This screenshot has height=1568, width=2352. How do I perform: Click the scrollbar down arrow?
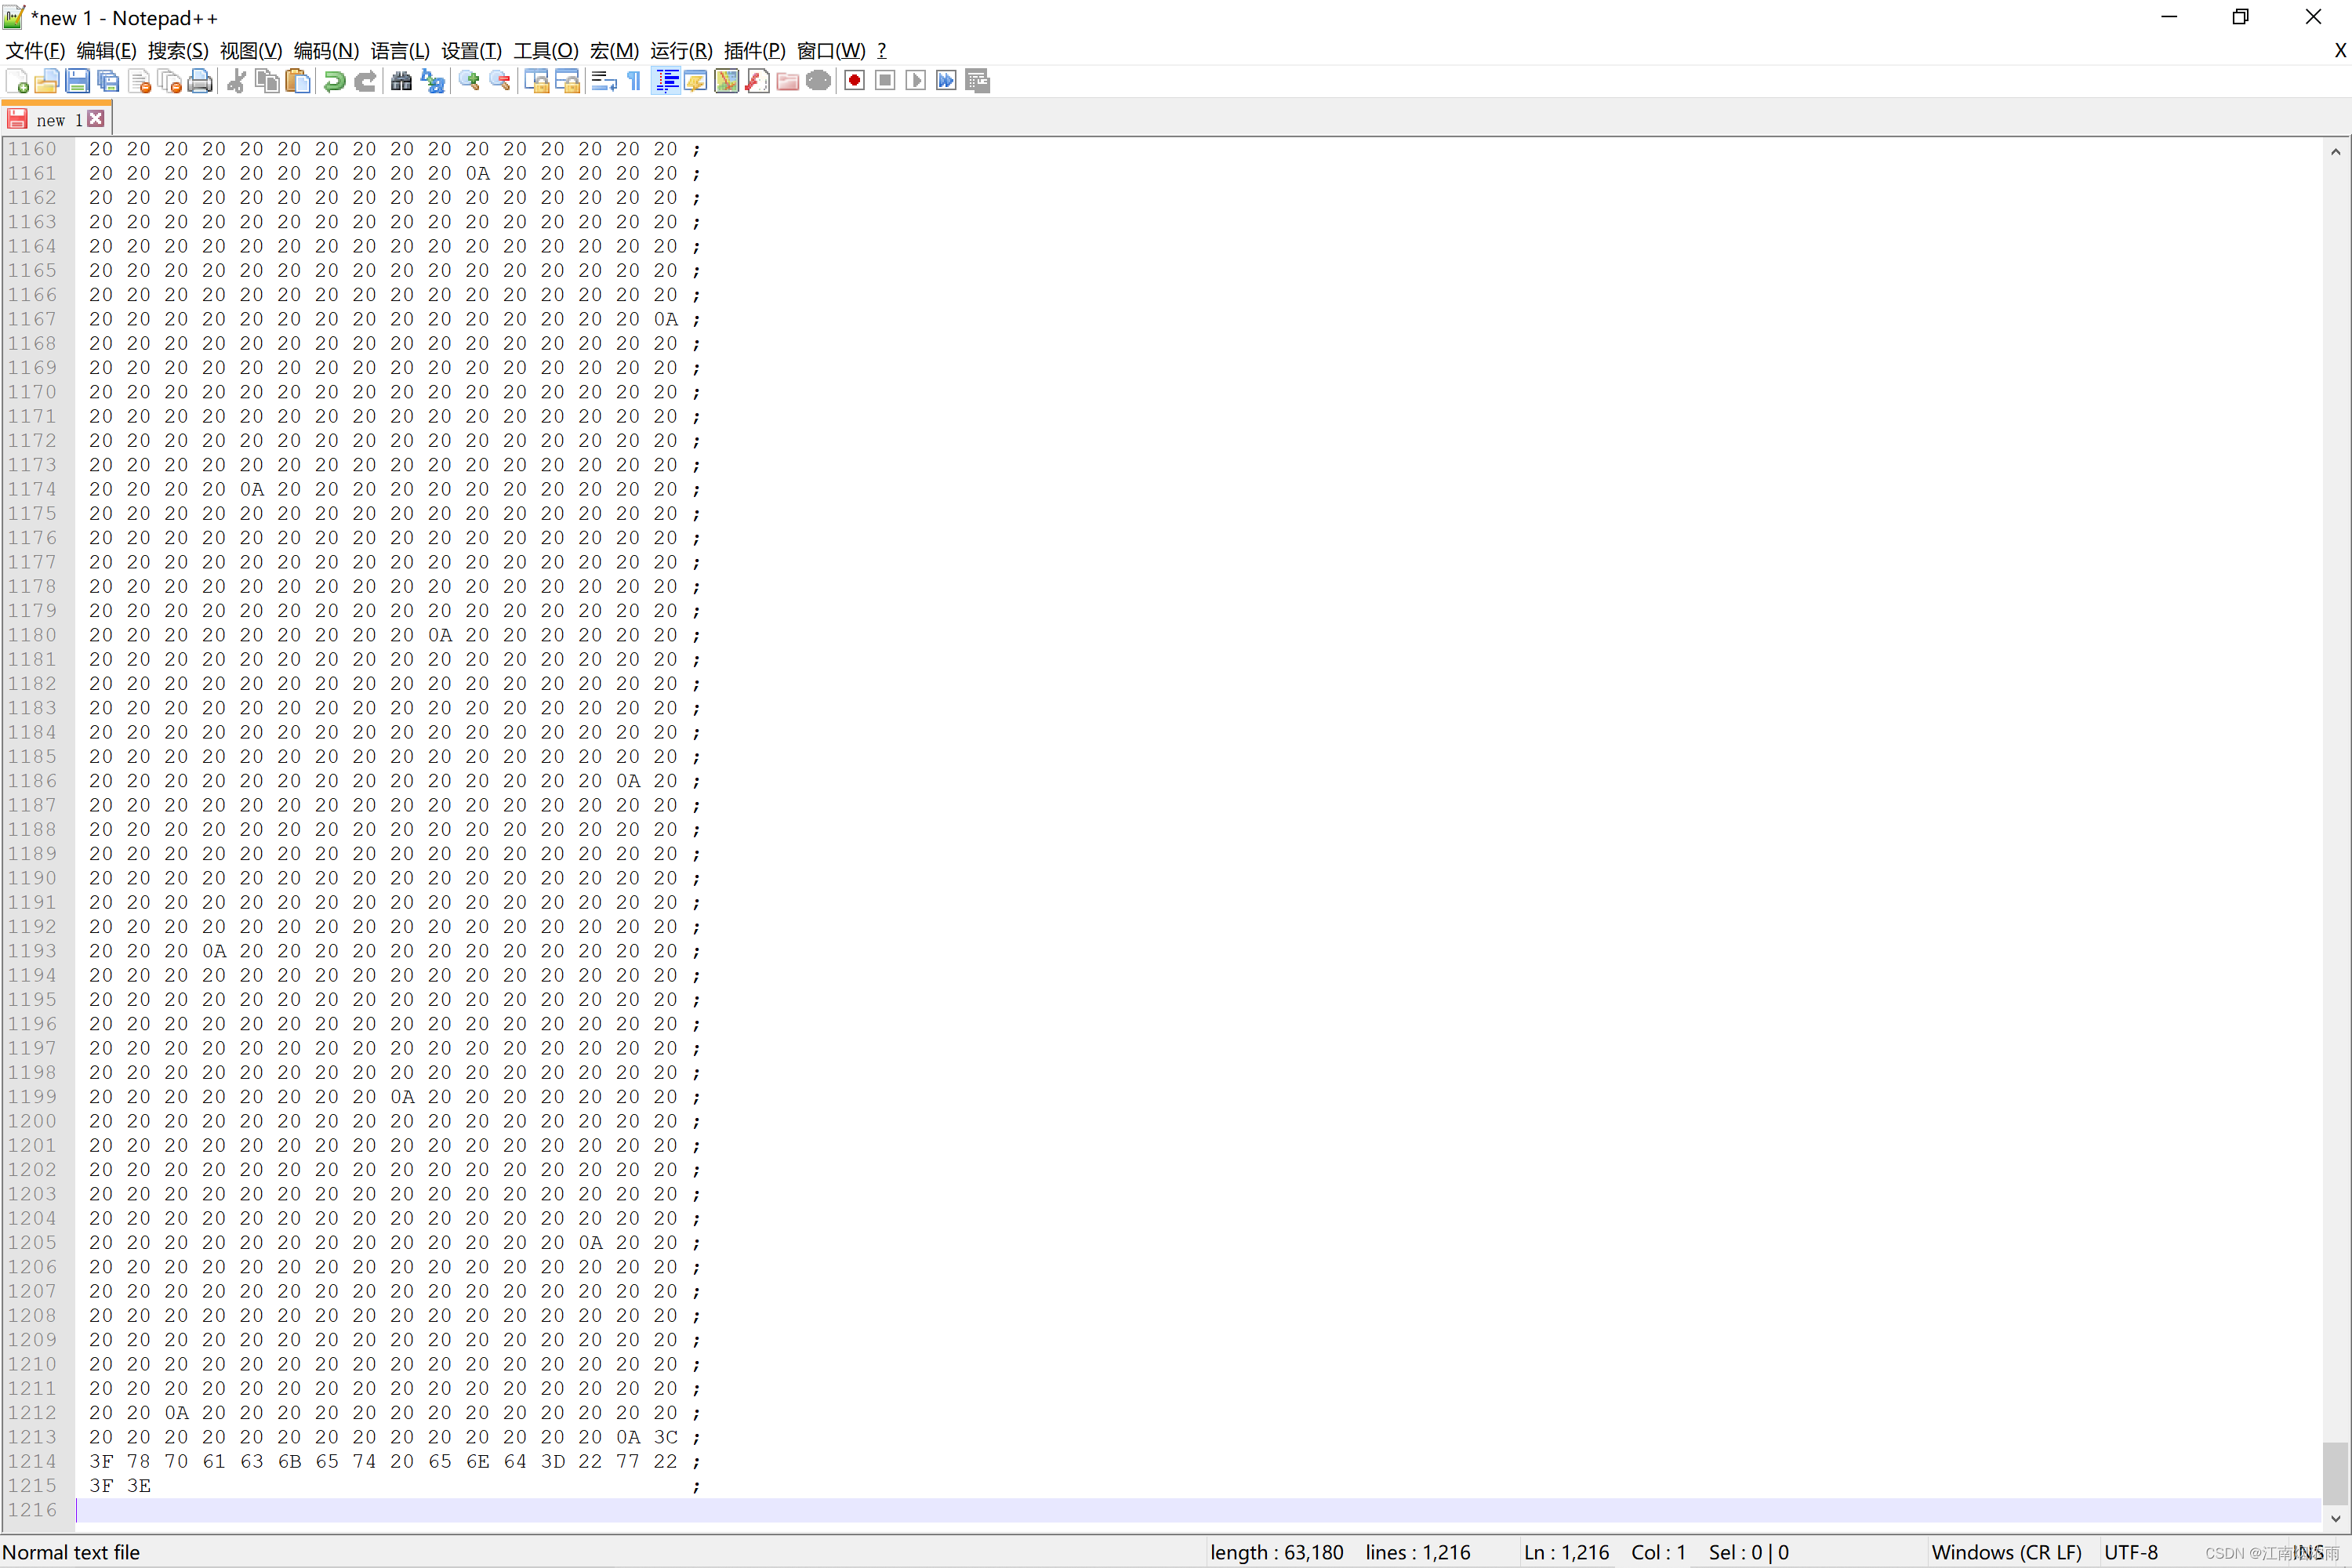pyautogui.click(x=2336, y=1519)
